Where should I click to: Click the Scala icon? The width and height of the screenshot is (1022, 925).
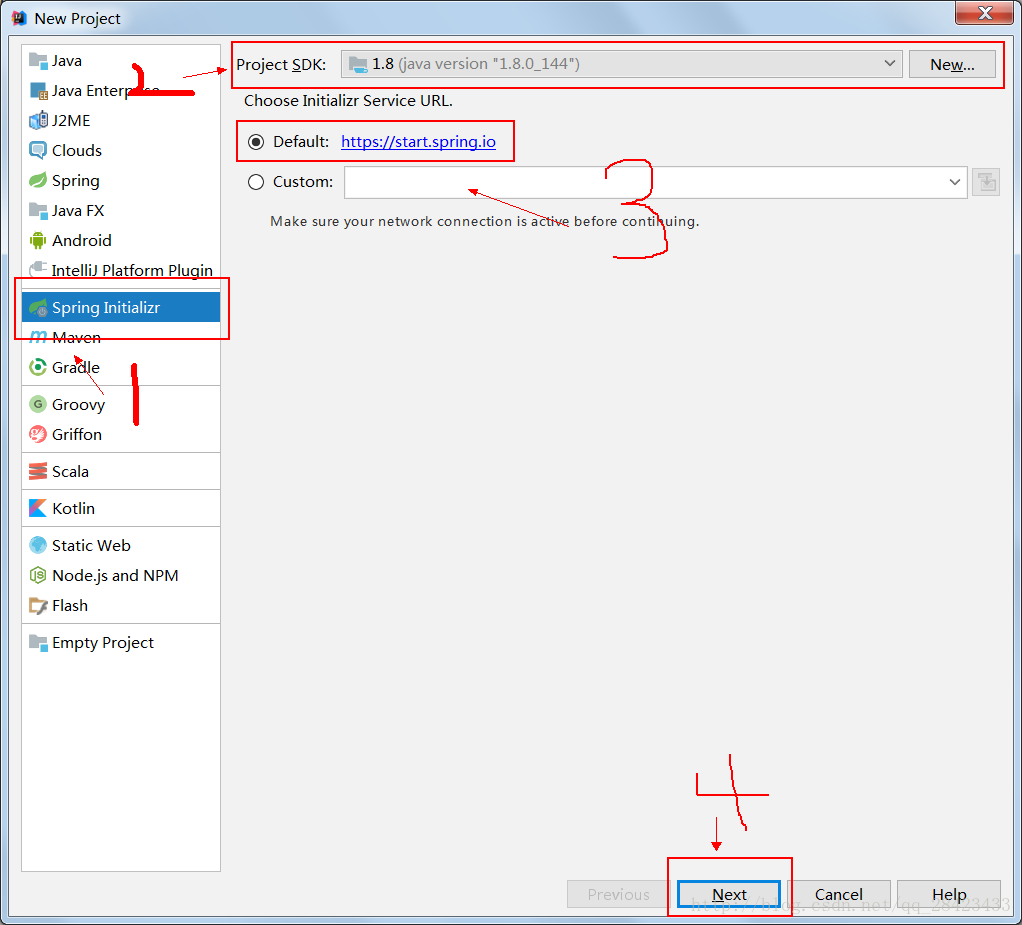point(38,471)
